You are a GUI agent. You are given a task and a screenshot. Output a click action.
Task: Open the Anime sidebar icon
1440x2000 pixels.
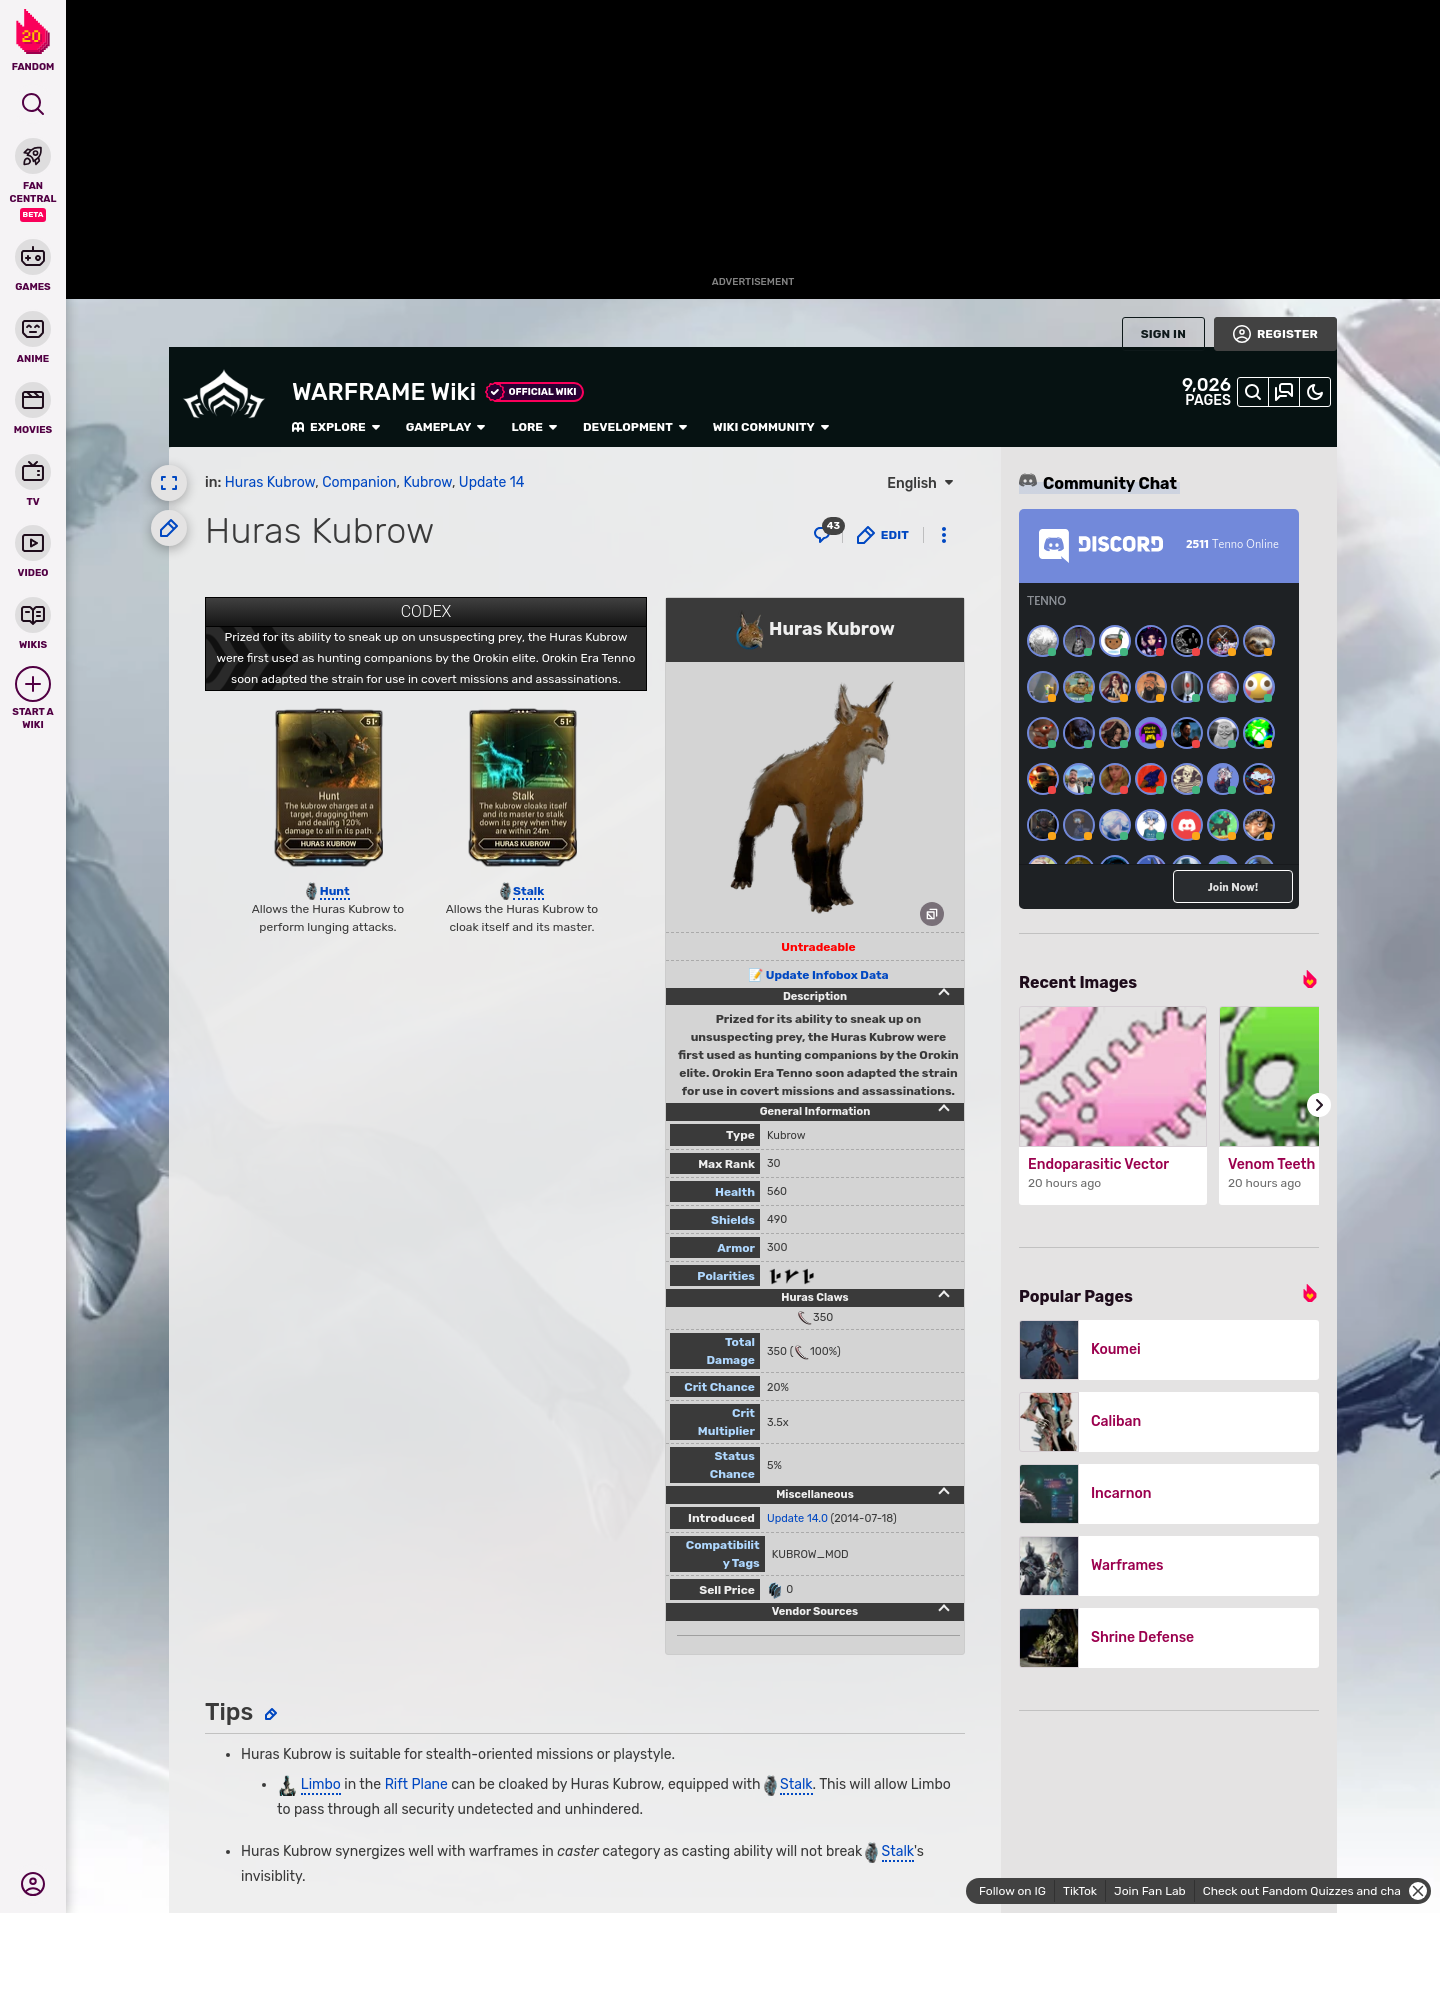pos(33,329)
